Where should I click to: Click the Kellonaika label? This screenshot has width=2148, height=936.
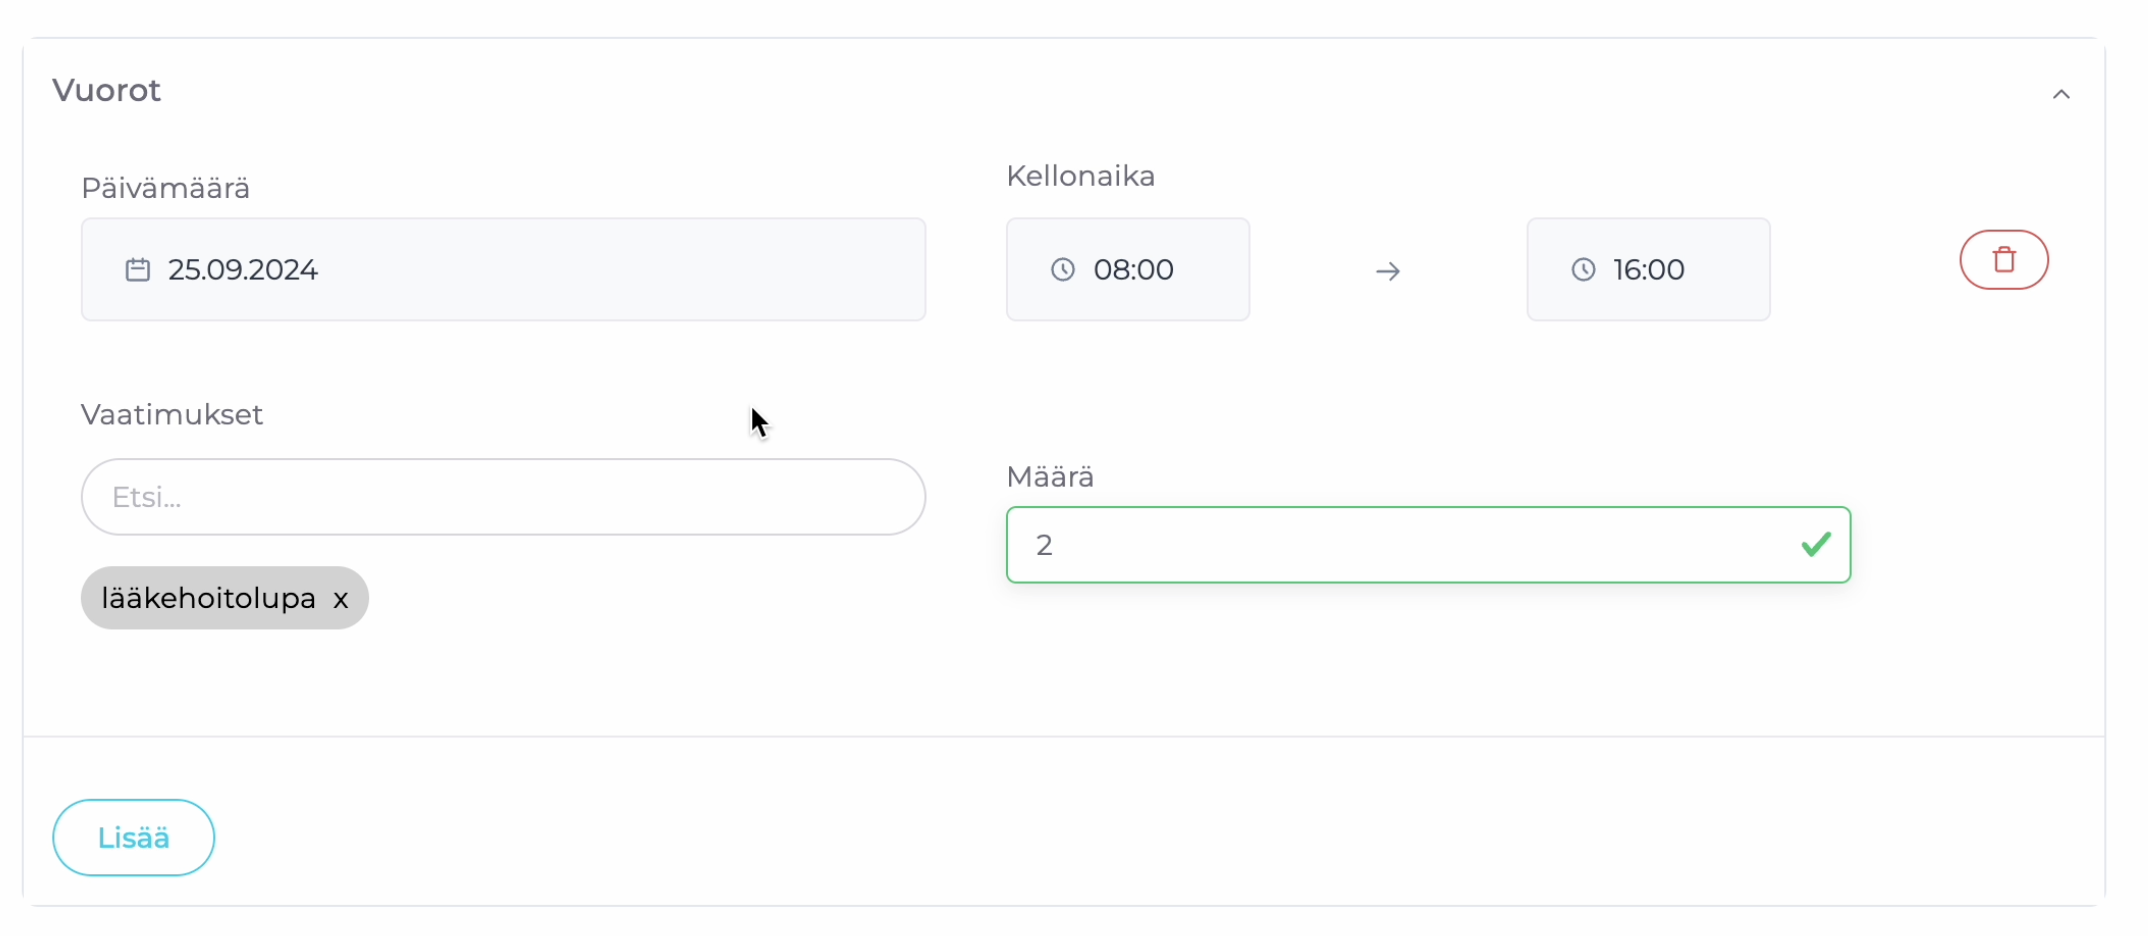[1080, 176]
